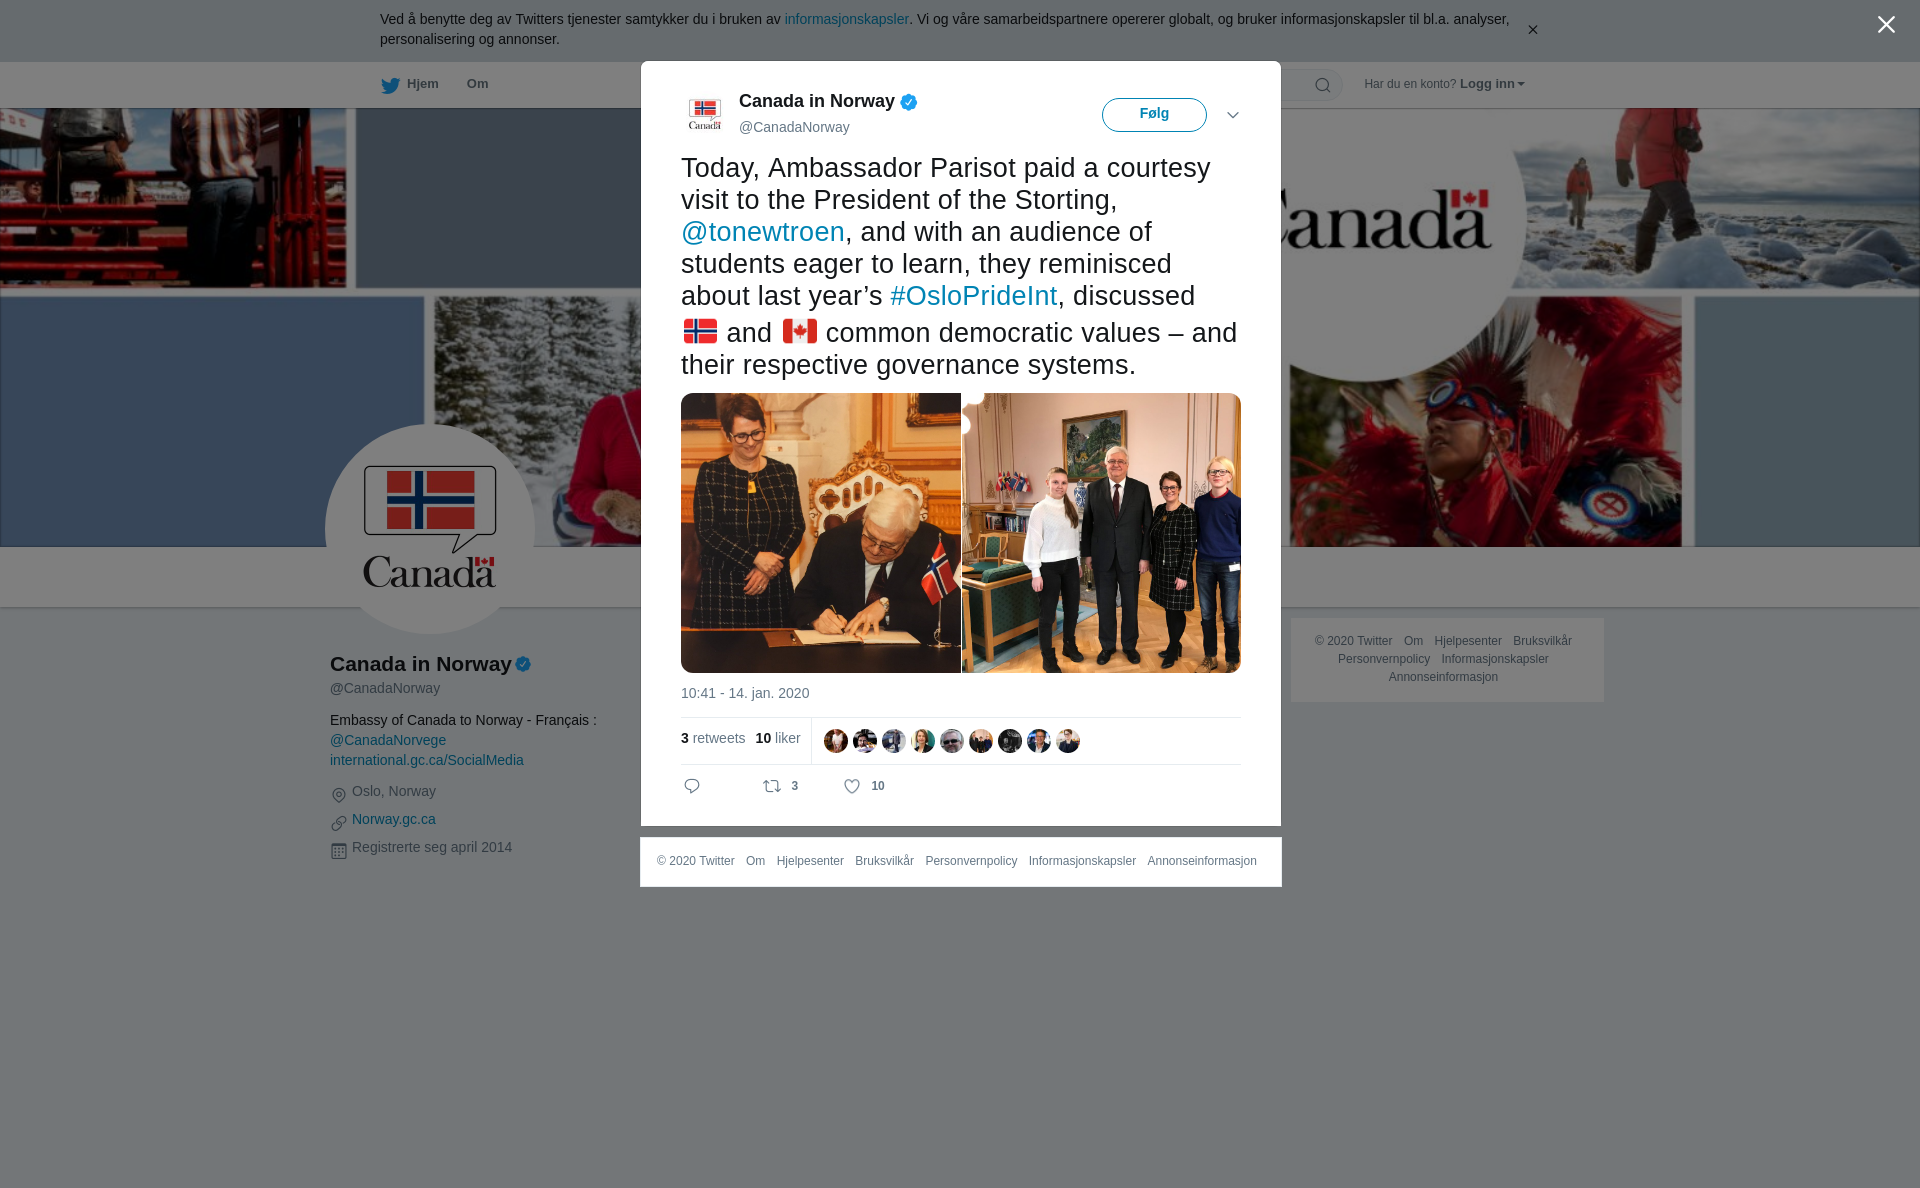The height and width of the screenshot is (1188, 1920).
Task: Open the @tonewtroen mention link
Action: click(x=763, y=232)
